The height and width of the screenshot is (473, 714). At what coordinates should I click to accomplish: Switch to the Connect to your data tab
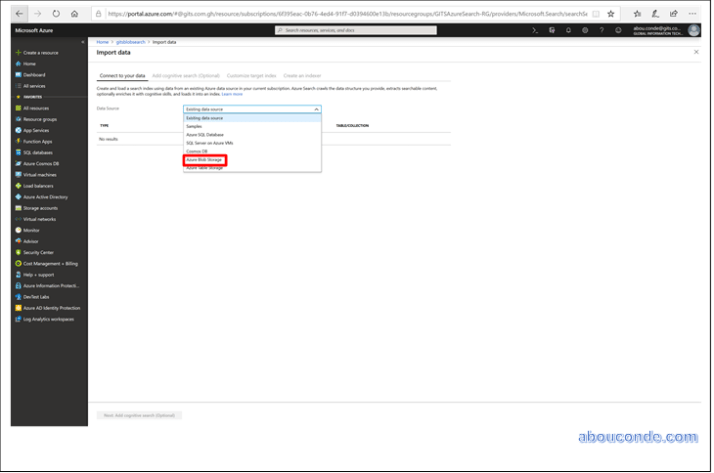[x=121, y=76]
